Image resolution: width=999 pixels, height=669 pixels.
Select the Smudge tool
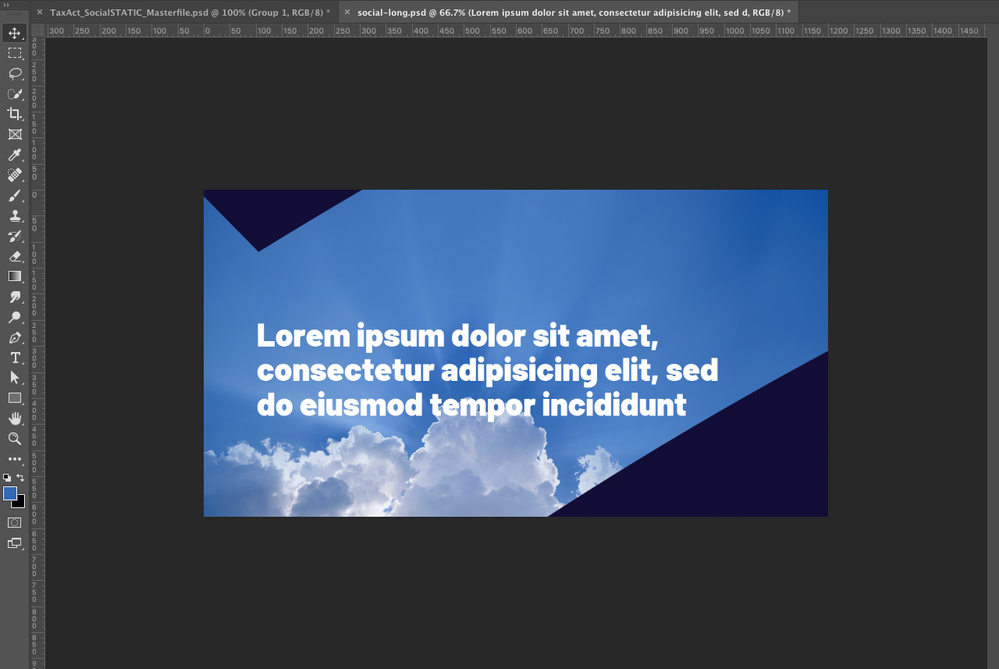click(15, 297)
